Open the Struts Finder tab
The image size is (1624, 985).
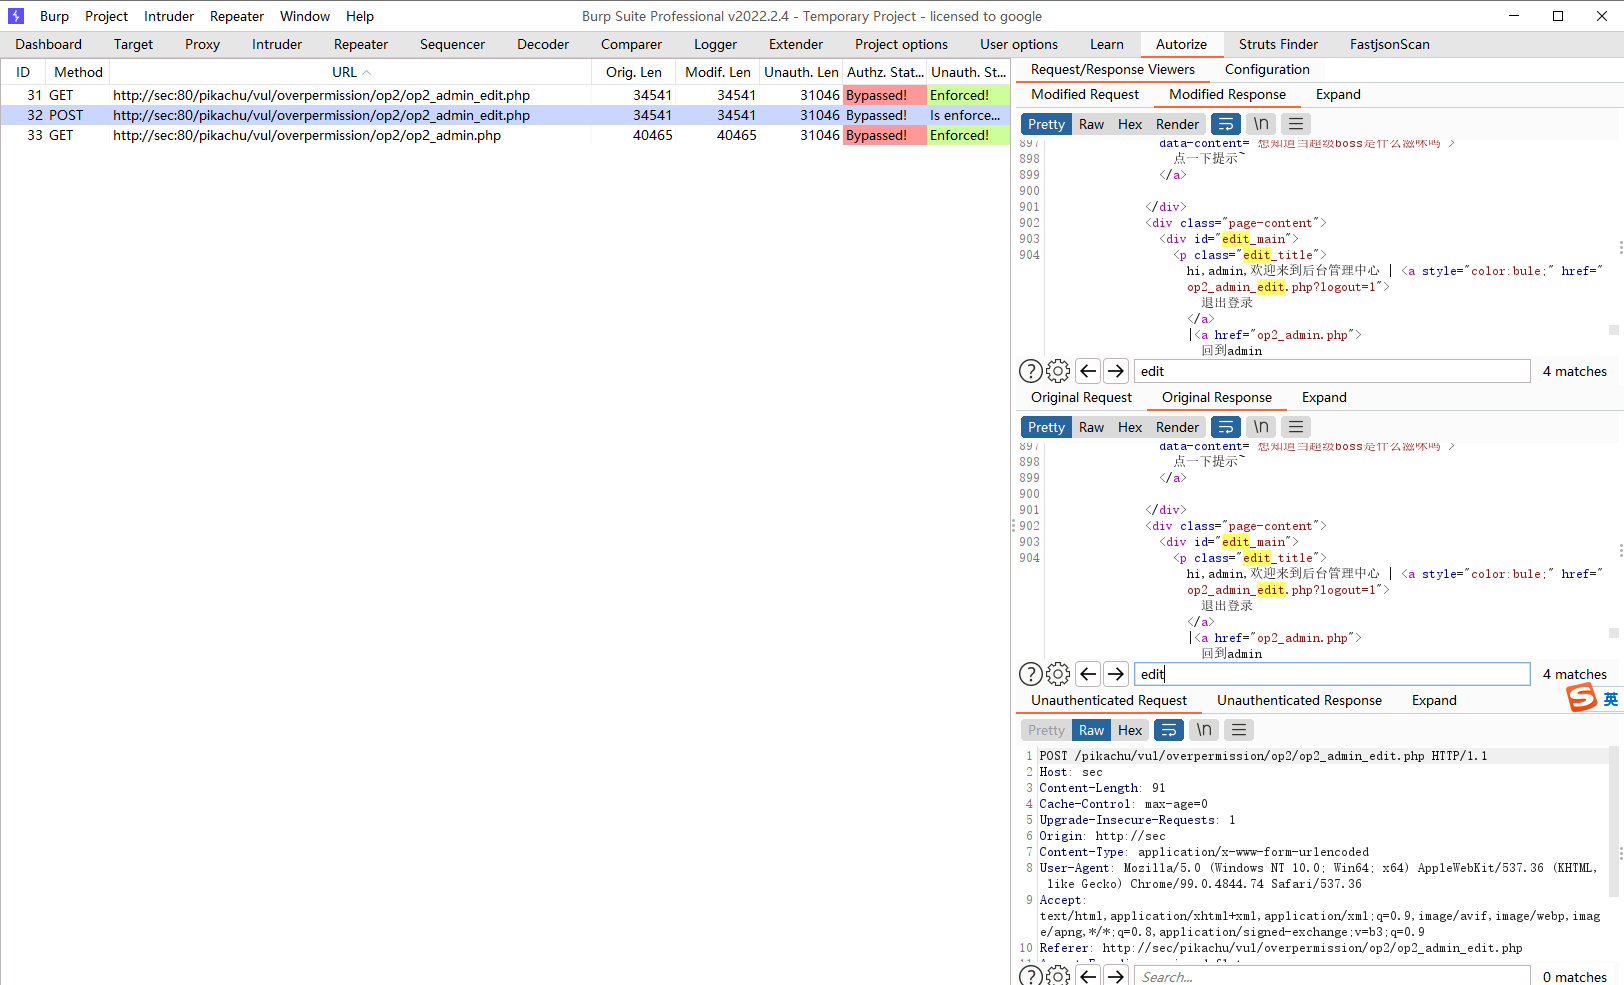pos(1278,44)
